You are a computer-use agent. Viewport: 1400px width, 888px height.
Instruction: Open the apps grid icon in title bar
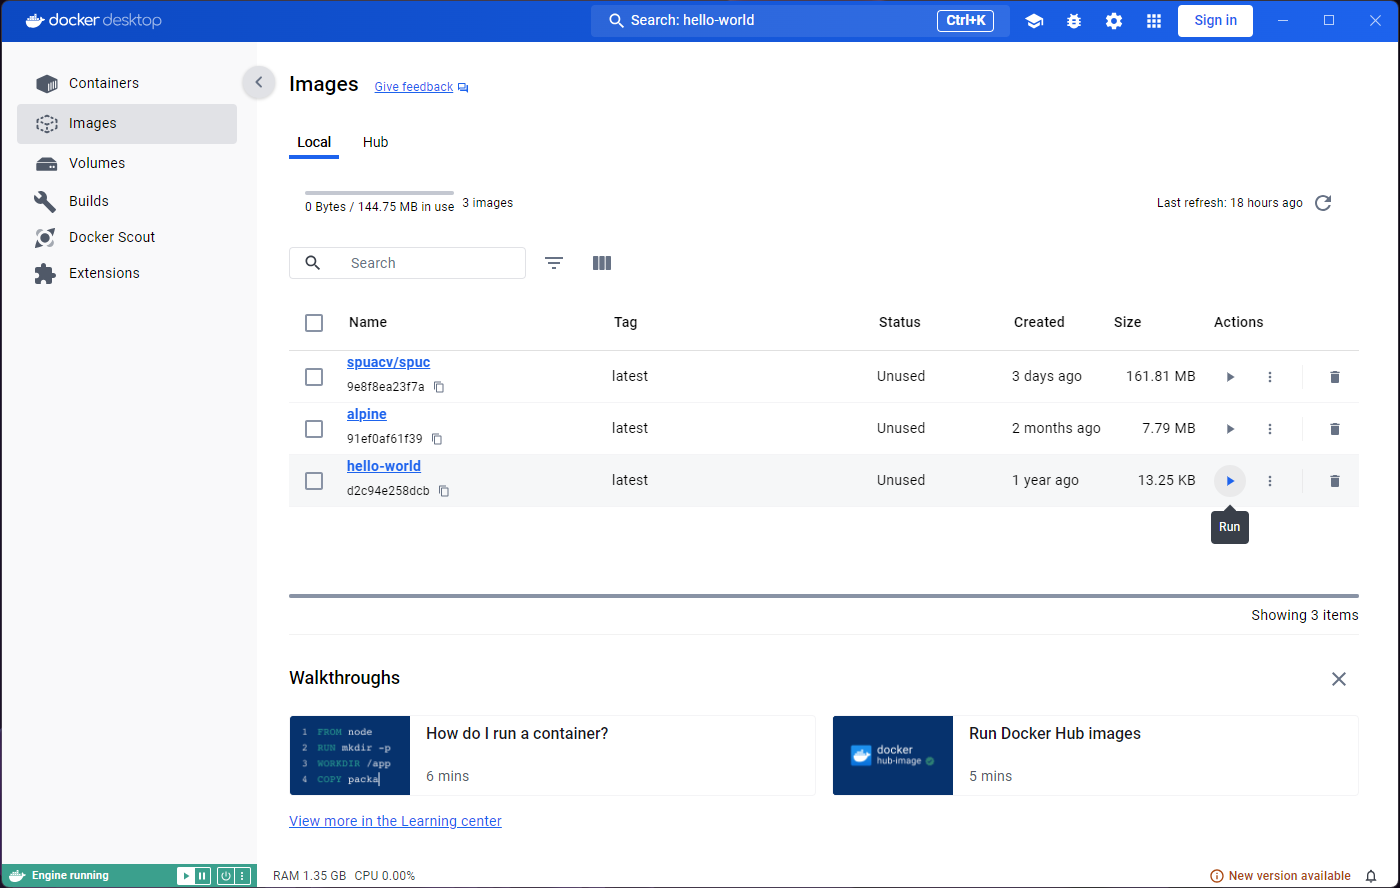1154,21
